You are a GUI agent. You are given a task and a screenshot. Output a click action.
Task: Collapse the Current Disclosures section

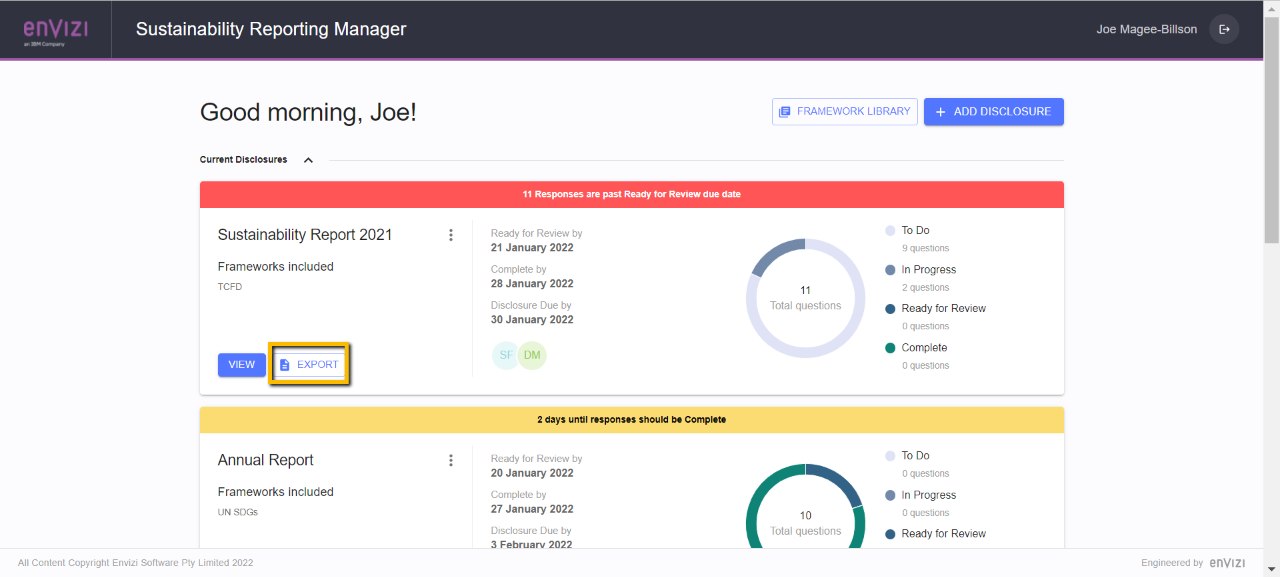pos(308,160)
